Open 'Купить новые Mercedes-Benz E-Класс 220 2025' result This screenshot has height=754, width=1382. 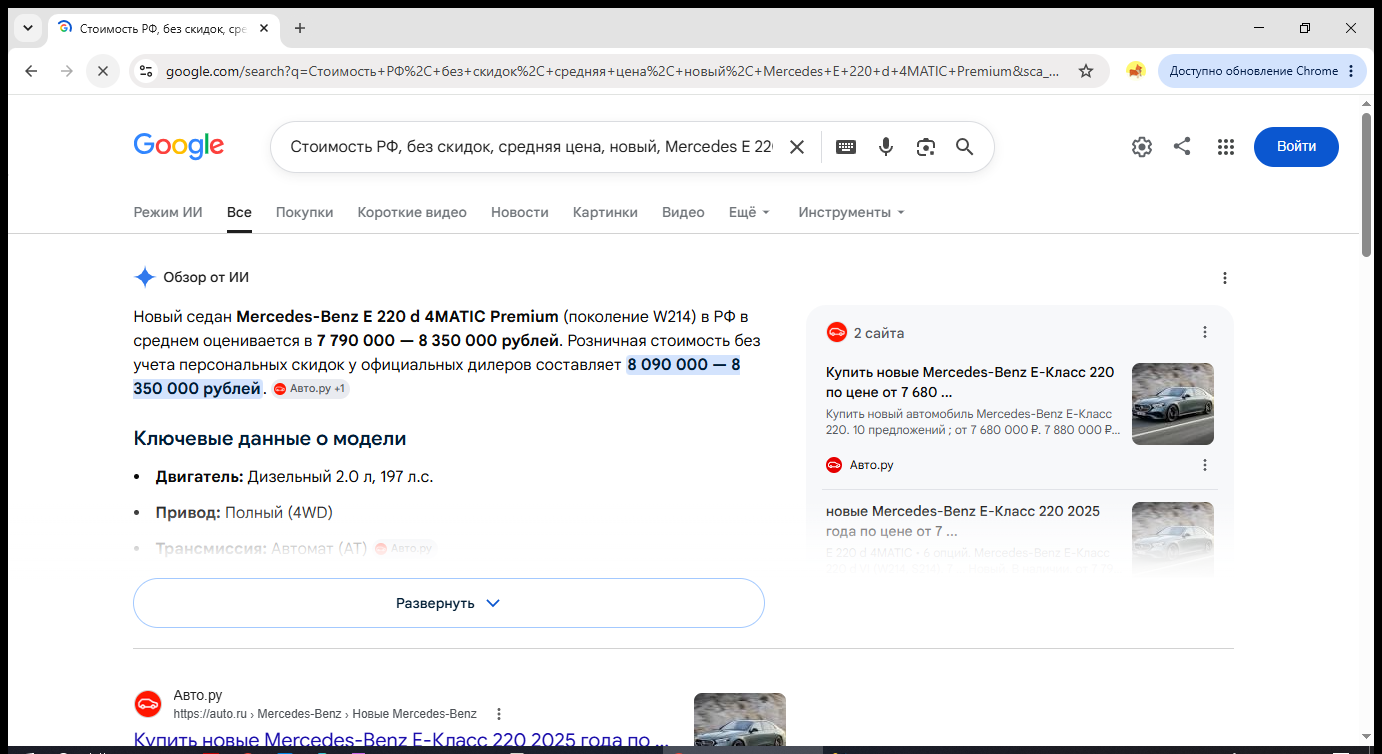(x=401, y=741)
